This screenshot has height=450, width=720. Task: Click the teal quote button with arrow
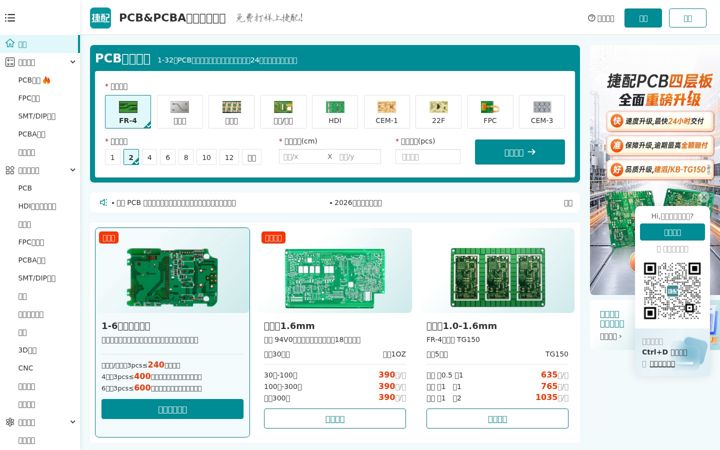[520, 152]
